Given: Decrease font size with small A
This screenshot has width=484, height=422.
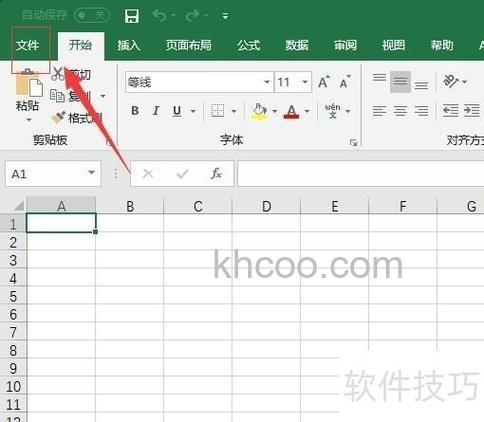Looking at the screenshot, I should (x=345, y=82).
